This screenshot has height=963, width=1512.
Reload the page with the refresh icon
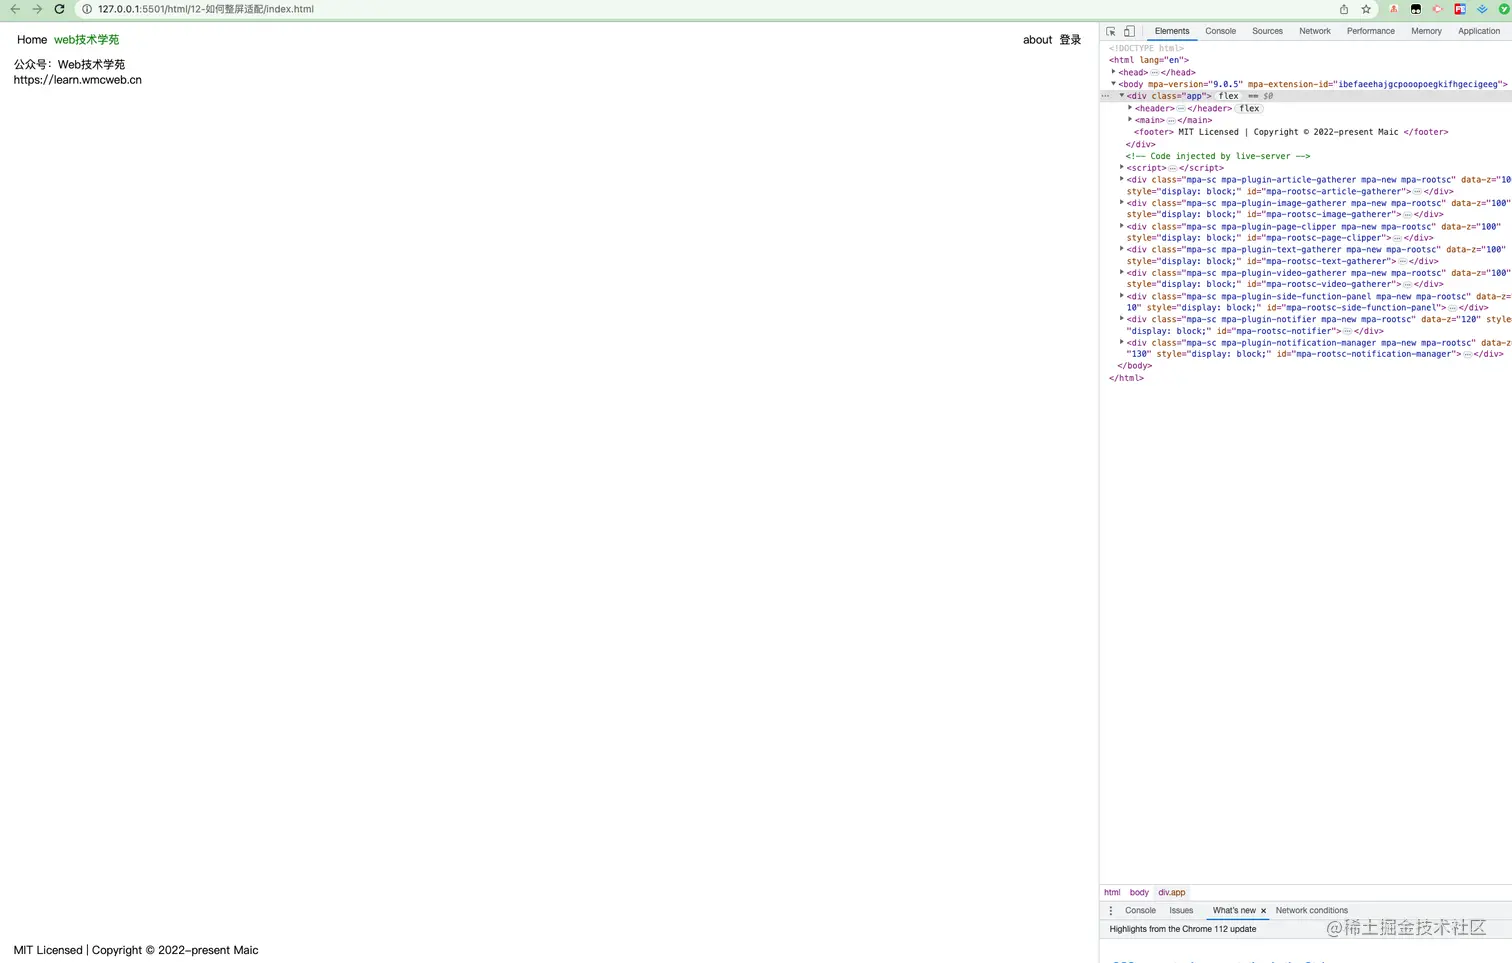[59, 9]
